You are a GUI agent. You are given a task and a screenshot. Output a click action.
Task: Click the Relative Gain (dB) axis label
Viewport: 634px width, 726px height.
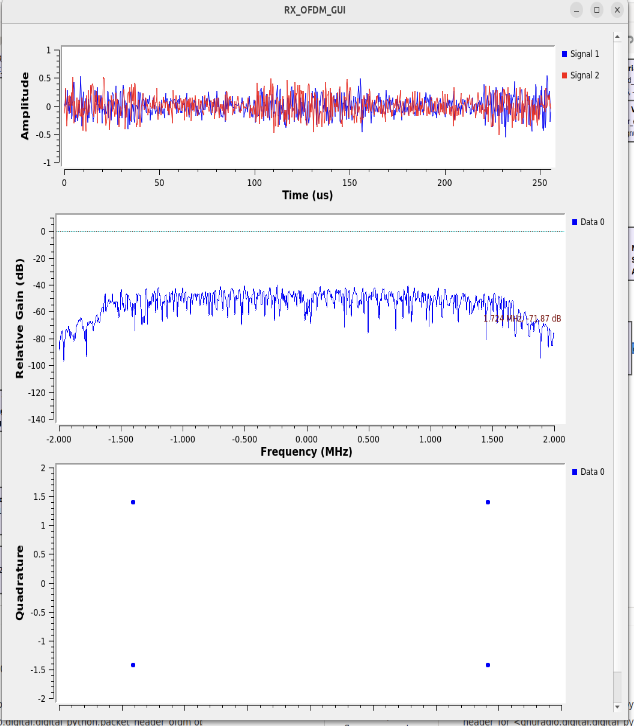[x=20, y=318]
